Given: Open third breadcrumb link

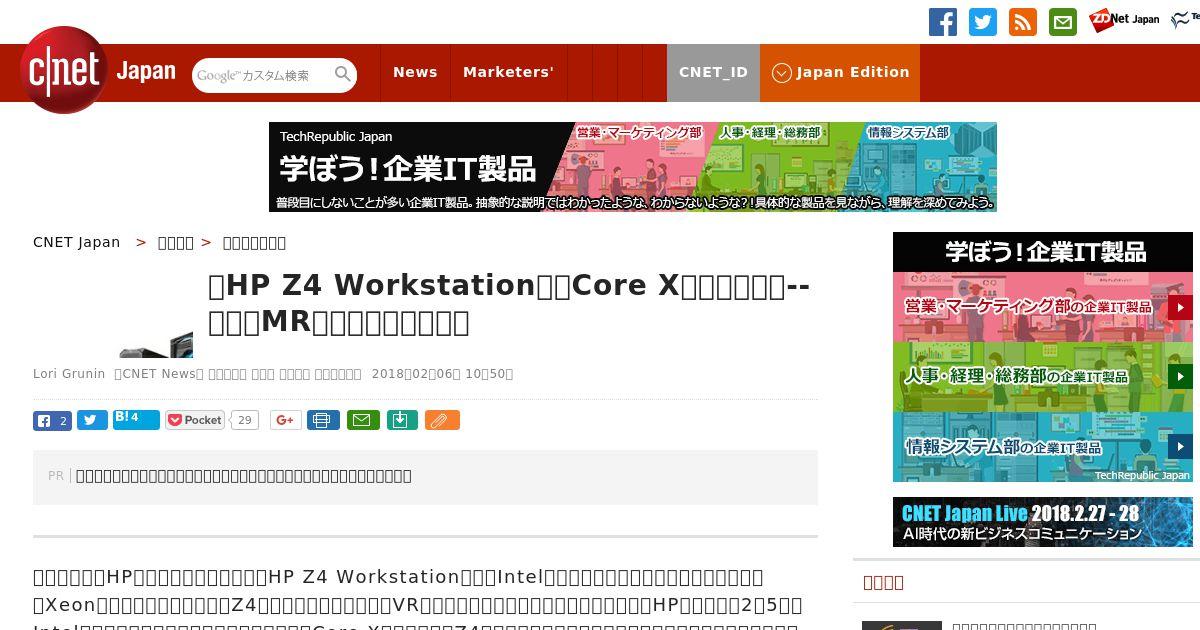Looking at the screenshot, I should (x=254, y=242).
